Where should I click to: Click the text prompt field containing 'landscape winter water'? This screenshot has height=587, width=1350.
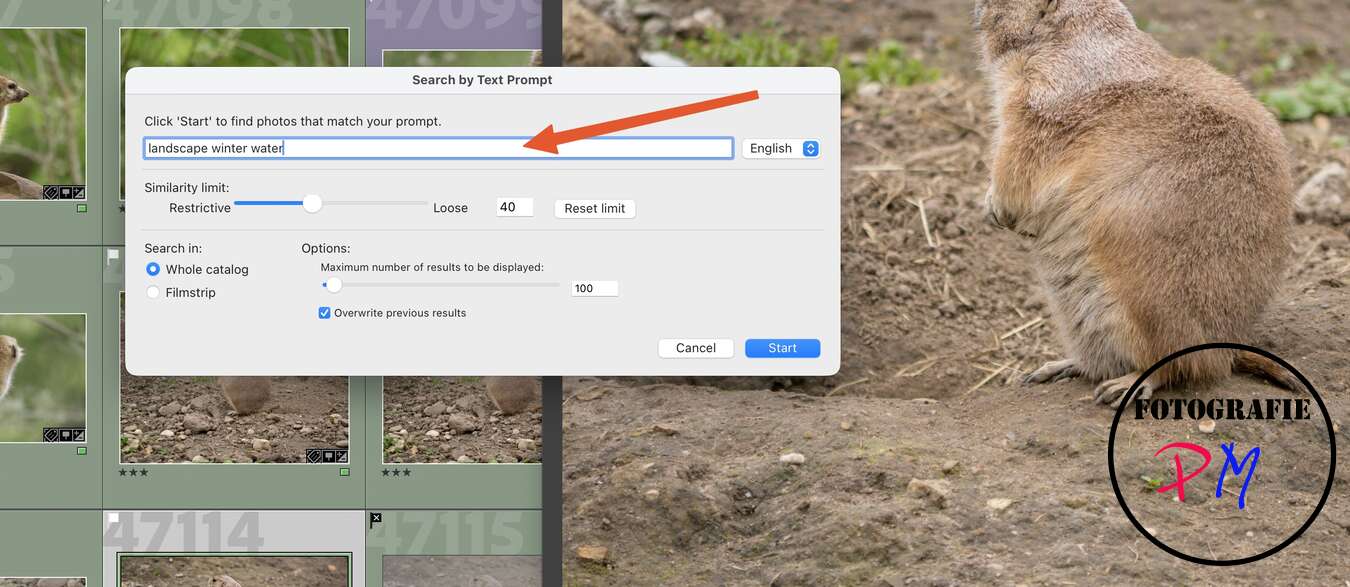438,148
